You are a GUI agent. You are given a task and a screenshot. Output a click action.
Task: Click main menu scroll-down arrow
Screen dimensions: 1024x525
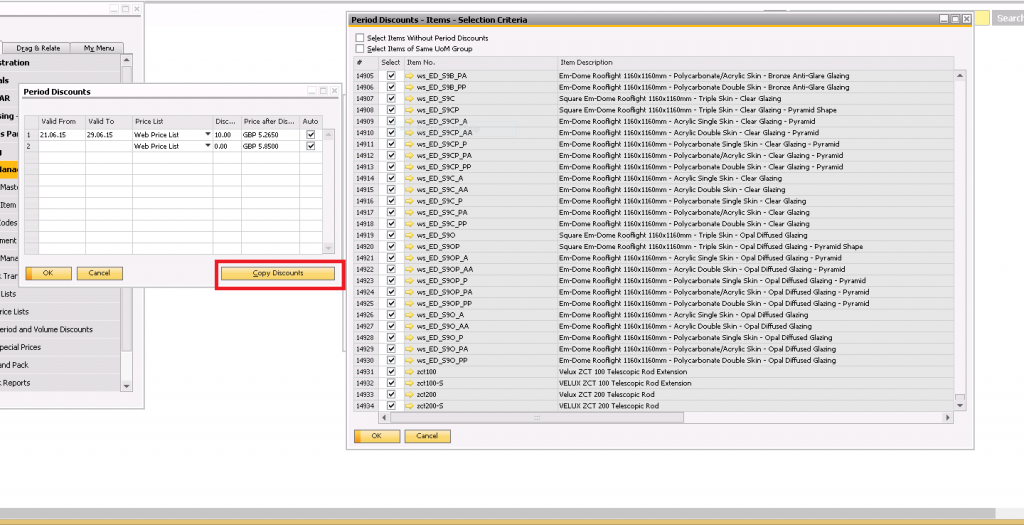(x=127, y=386)
